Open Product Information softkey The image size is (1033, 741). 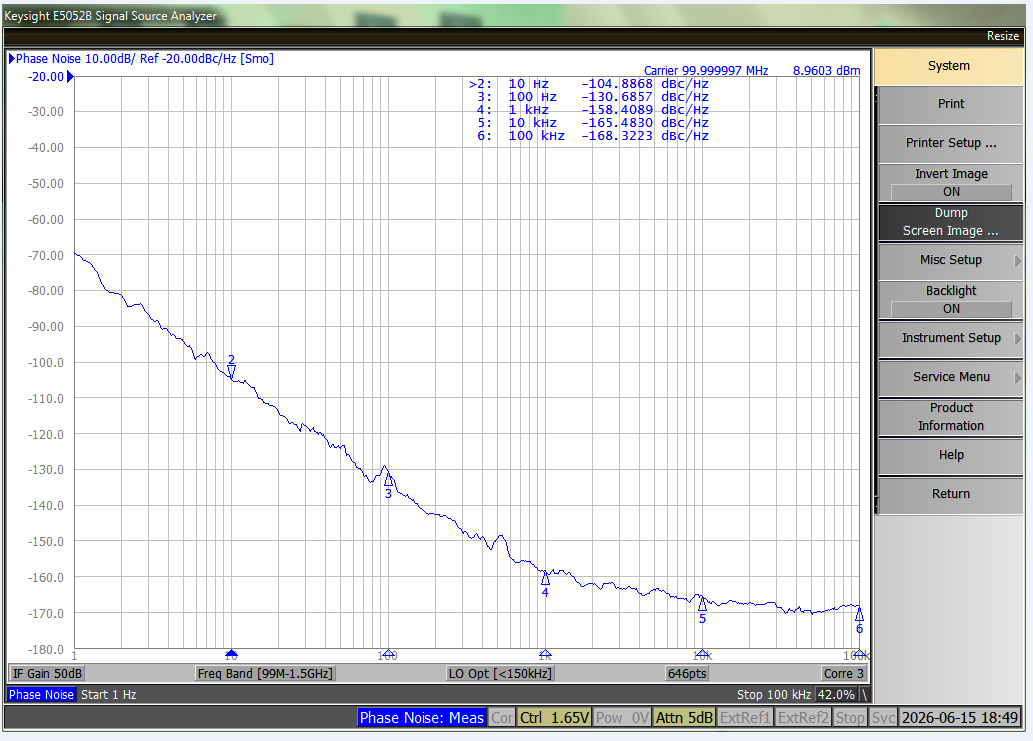pyautogui.click(x=951, y=416)
